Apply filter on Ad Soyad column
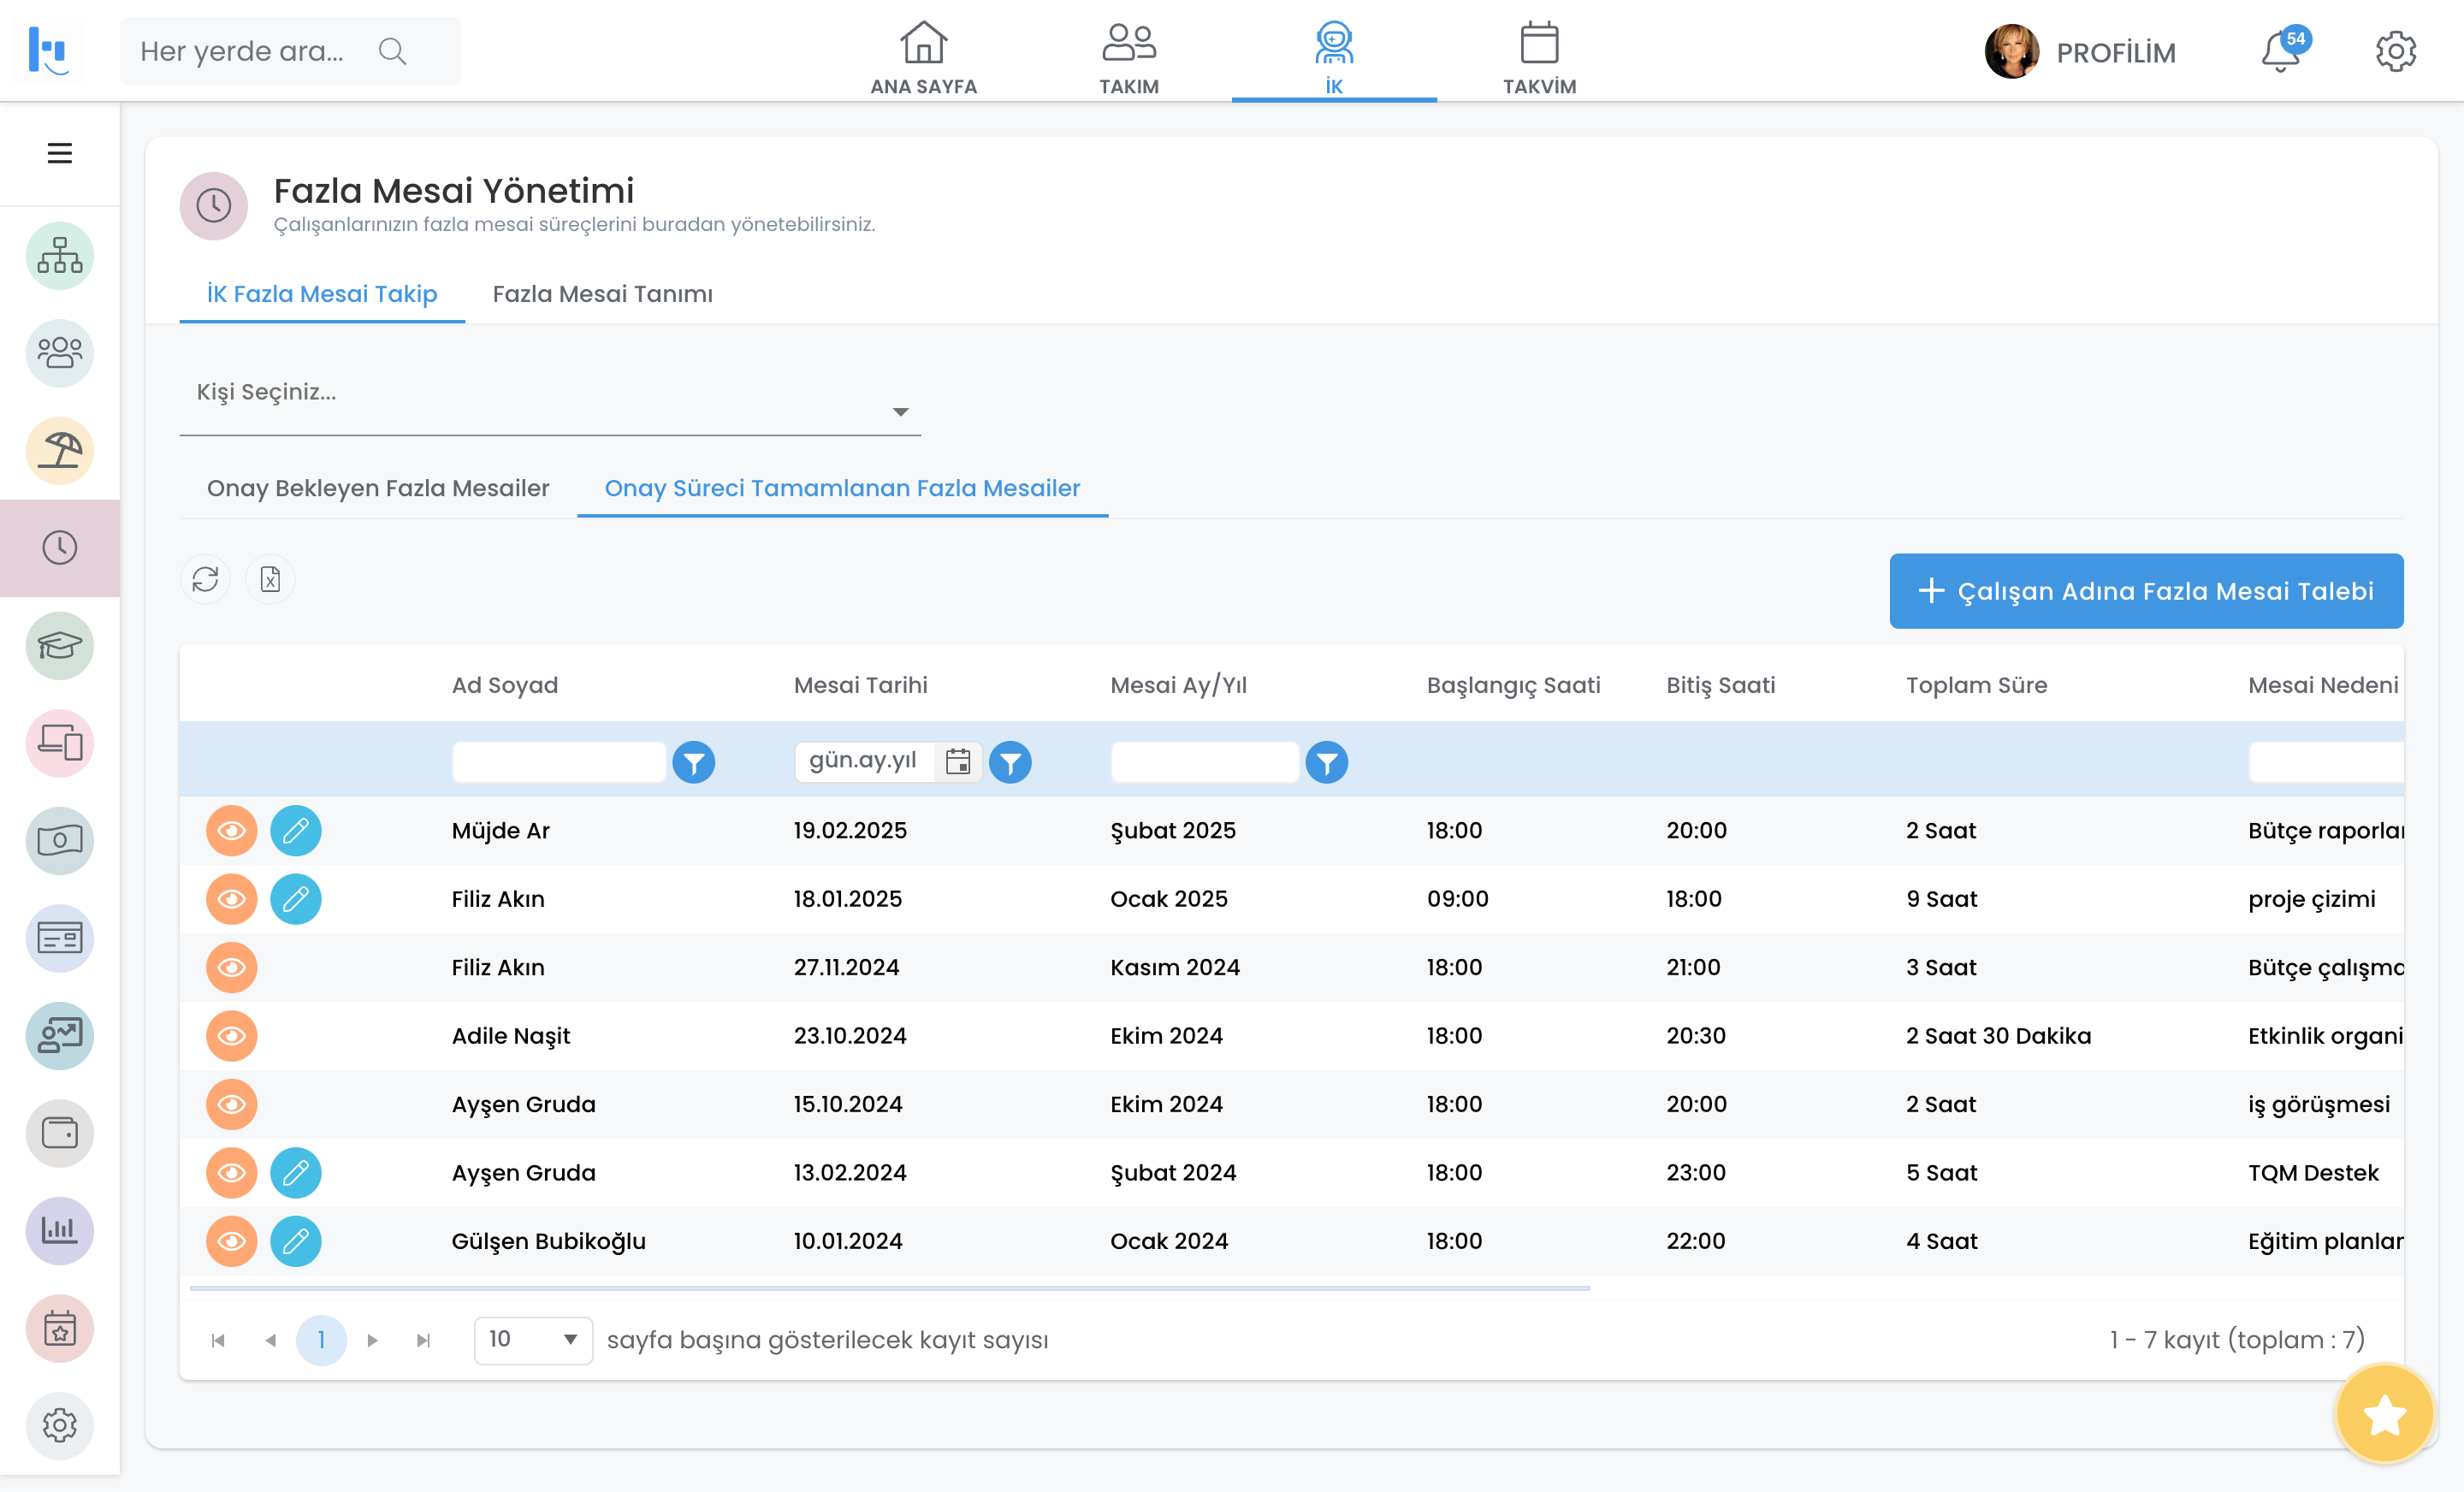The height and width of the screenshot is (1492, 2464). click(x=693, y=763)
